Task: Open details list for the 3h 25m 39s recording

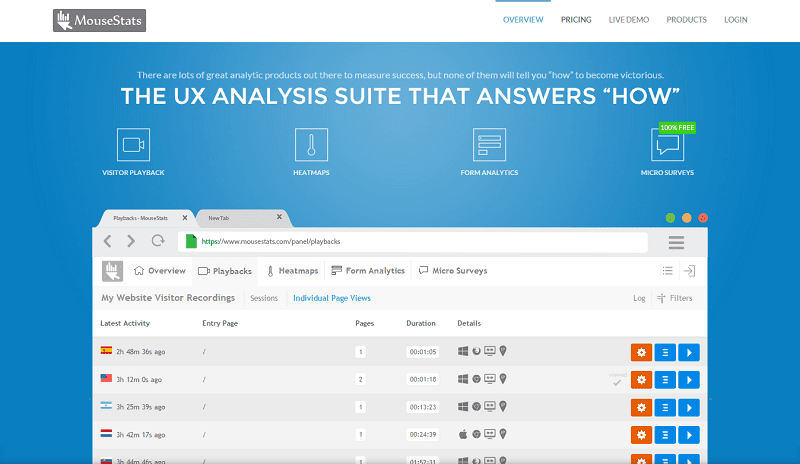Action: (x=665, y=407)
